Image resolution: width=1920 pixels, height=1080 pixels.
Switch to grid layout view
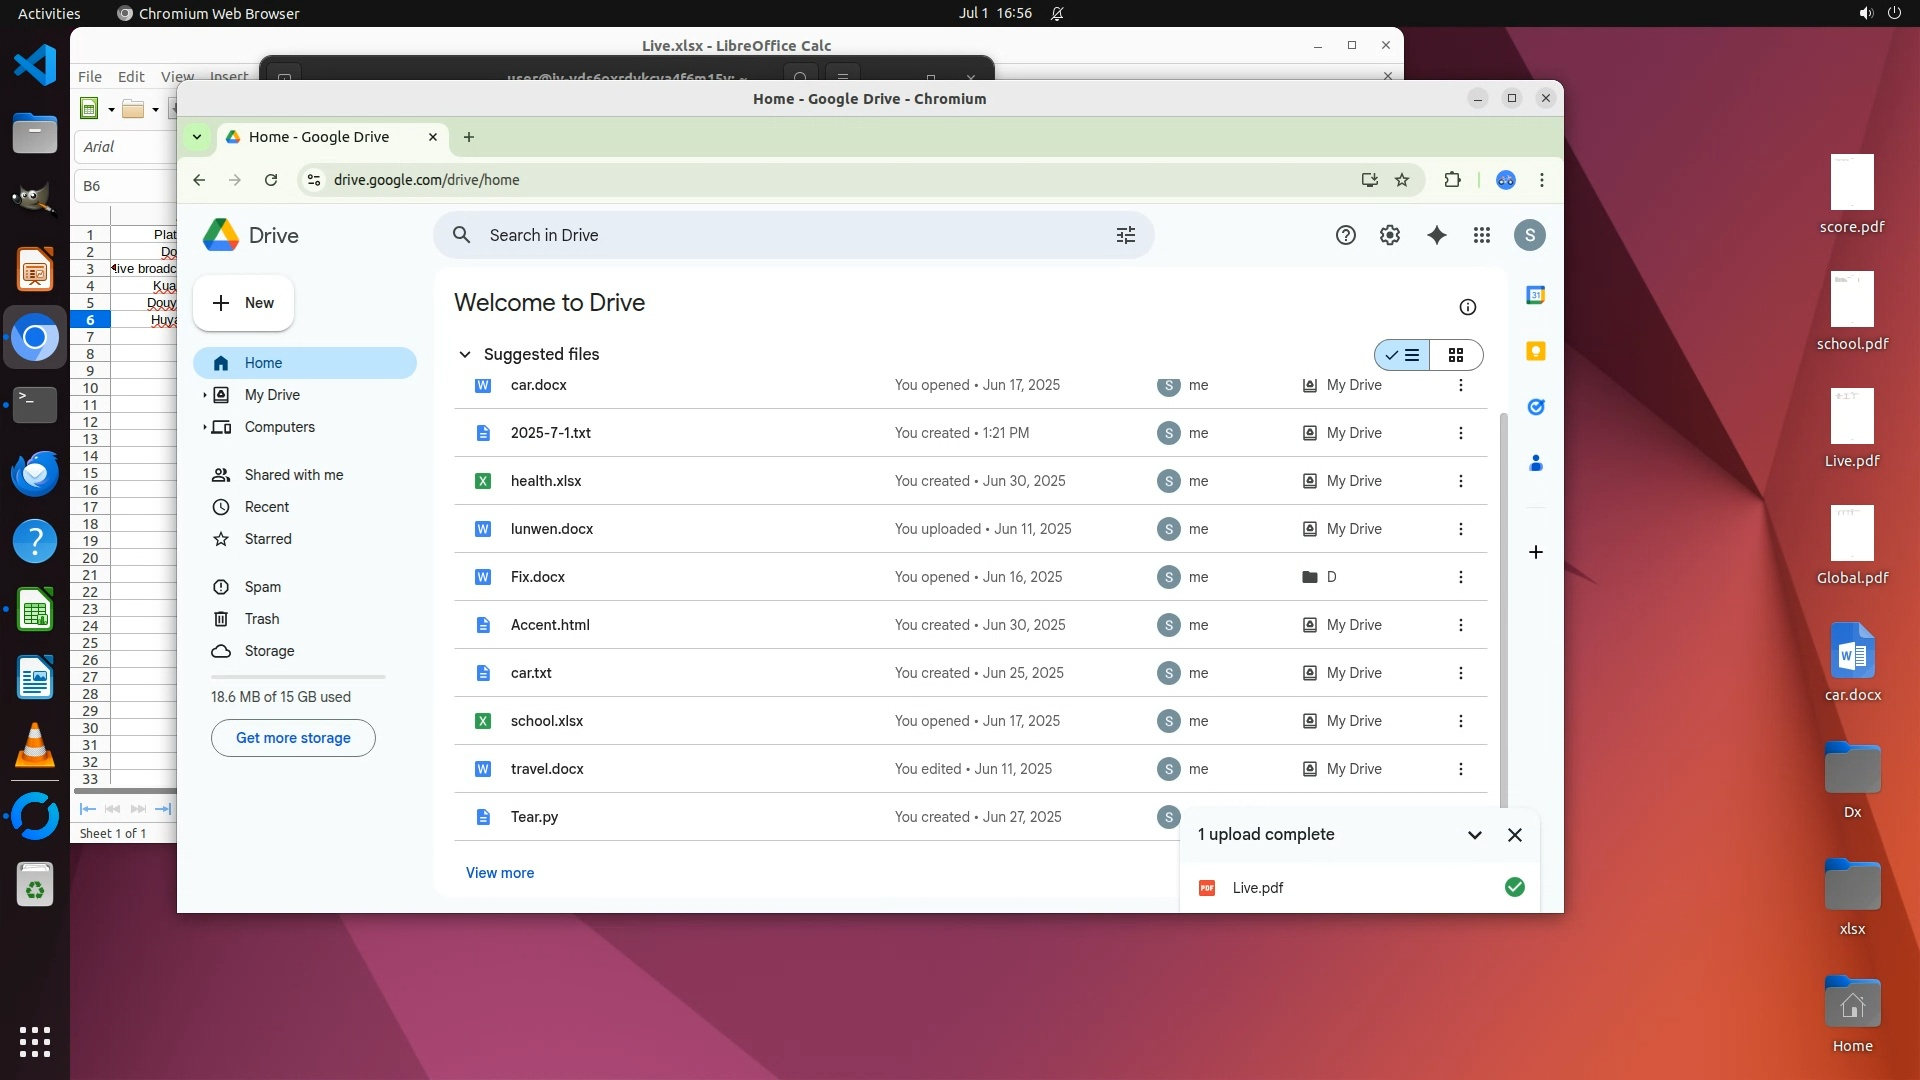pos(1456,355)
